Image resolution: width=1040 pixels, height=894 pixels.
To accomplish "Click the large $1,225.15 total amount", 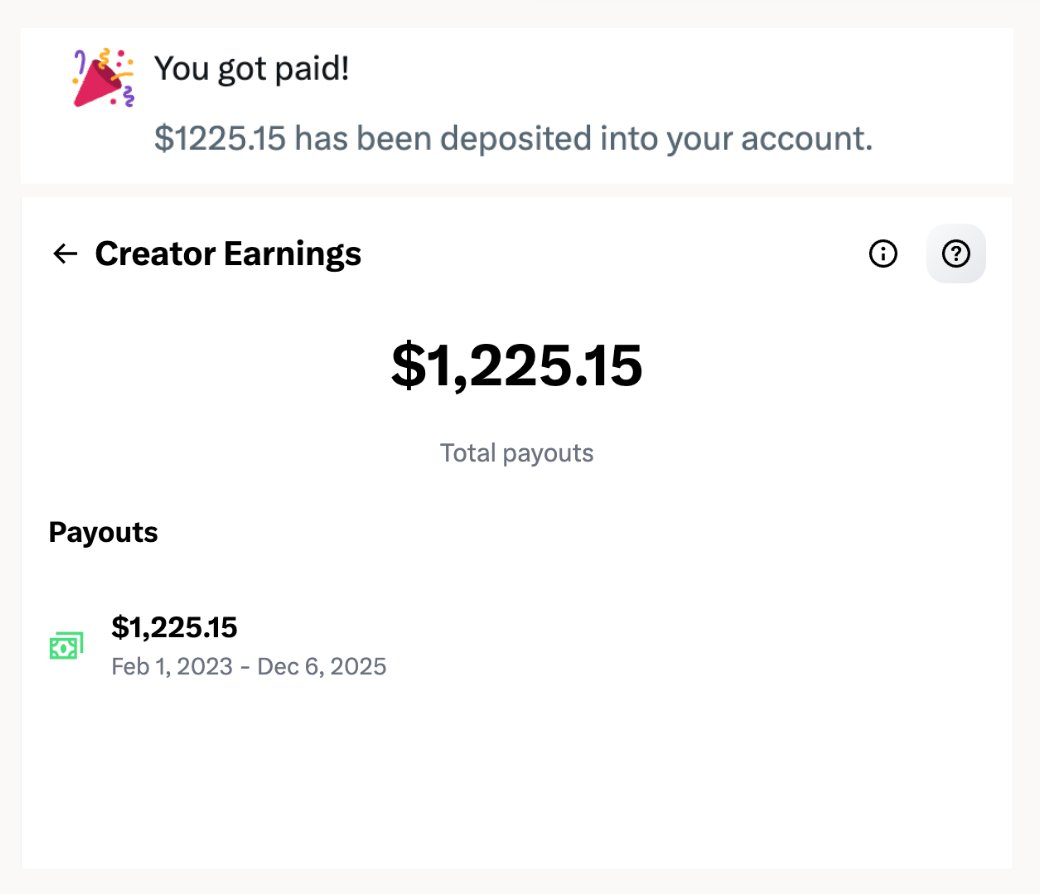I will coord(516,365).
